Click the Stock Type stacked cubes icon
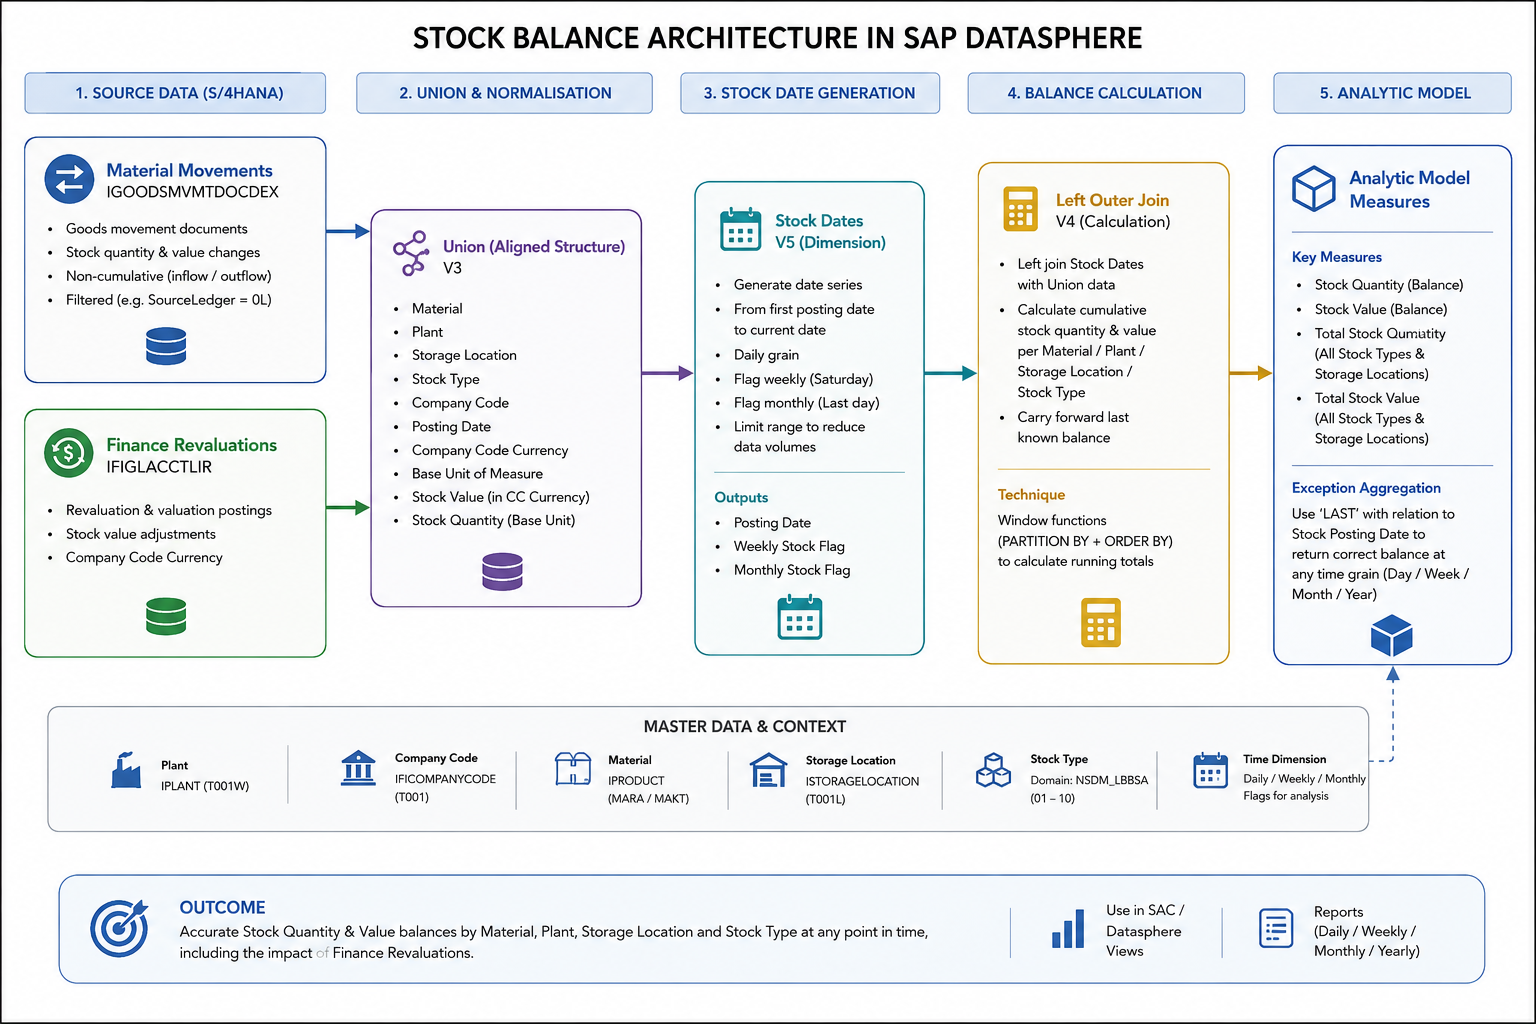The width and height of the screenshot is (1536, 1024). point(993,770)
